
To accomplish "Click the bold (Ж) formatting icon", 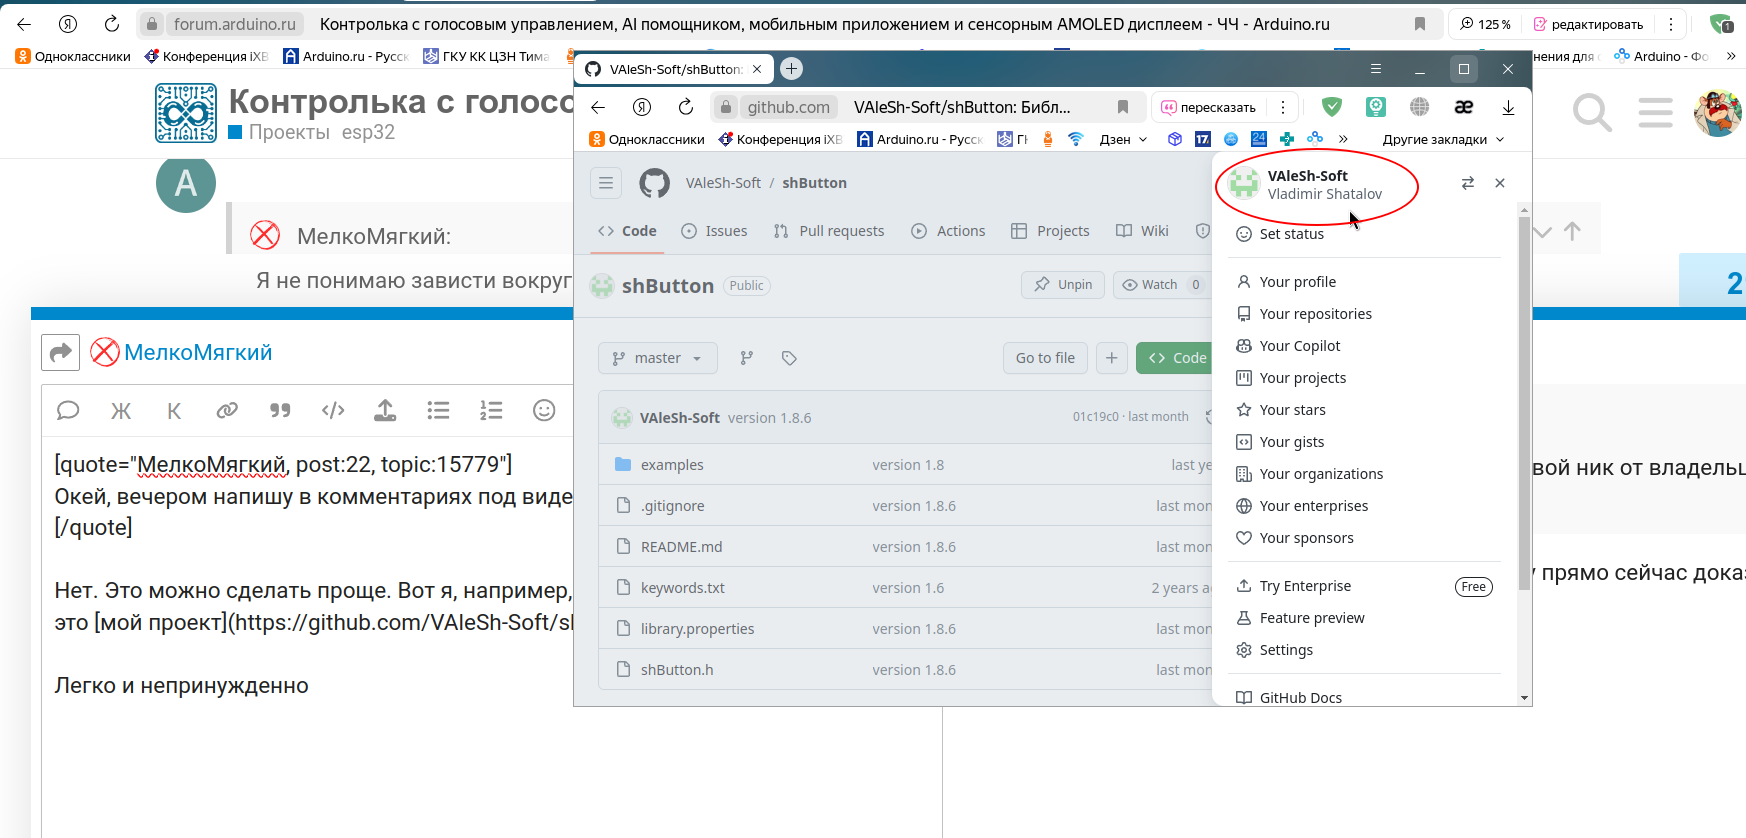I will [121, 410].
